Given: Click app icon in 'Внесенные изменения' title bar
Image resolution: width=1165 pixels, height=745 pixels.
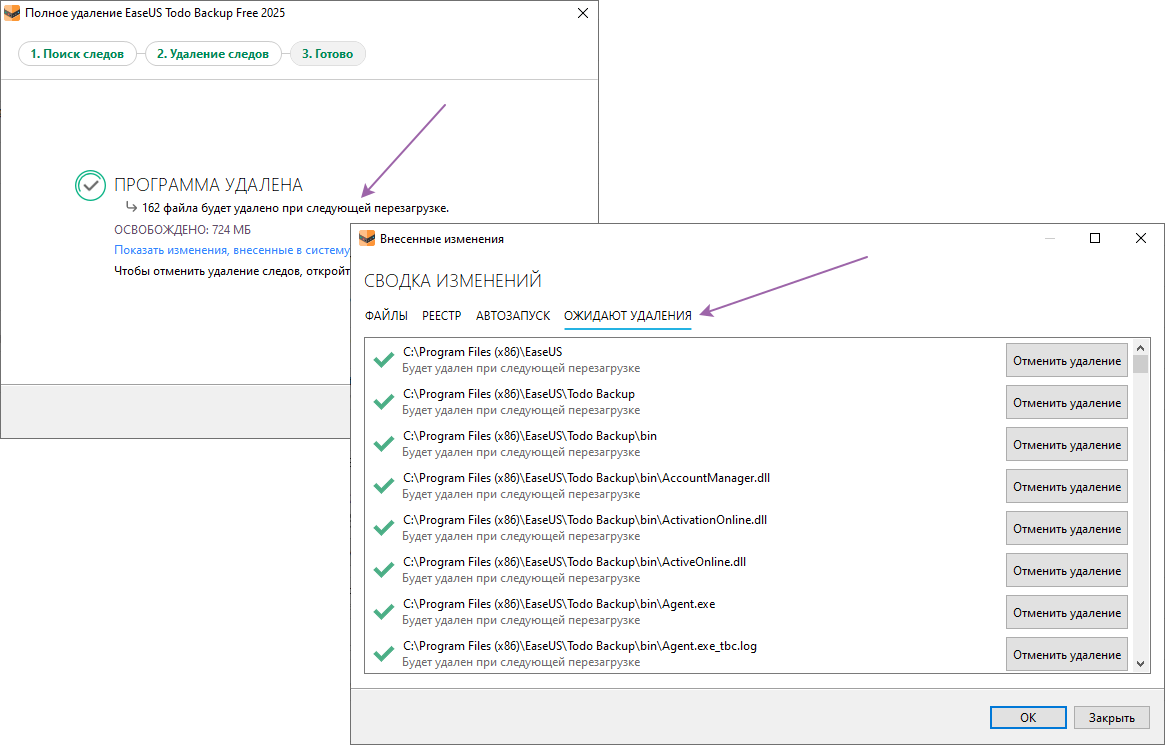Looking at the screenshot, I should point(367,239).
